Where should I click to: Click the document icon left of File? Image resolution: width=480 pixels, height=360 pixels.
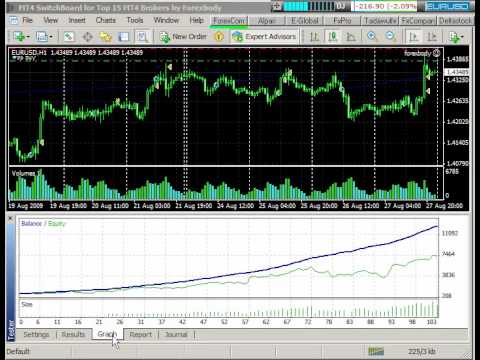click(x=13, y=20)
